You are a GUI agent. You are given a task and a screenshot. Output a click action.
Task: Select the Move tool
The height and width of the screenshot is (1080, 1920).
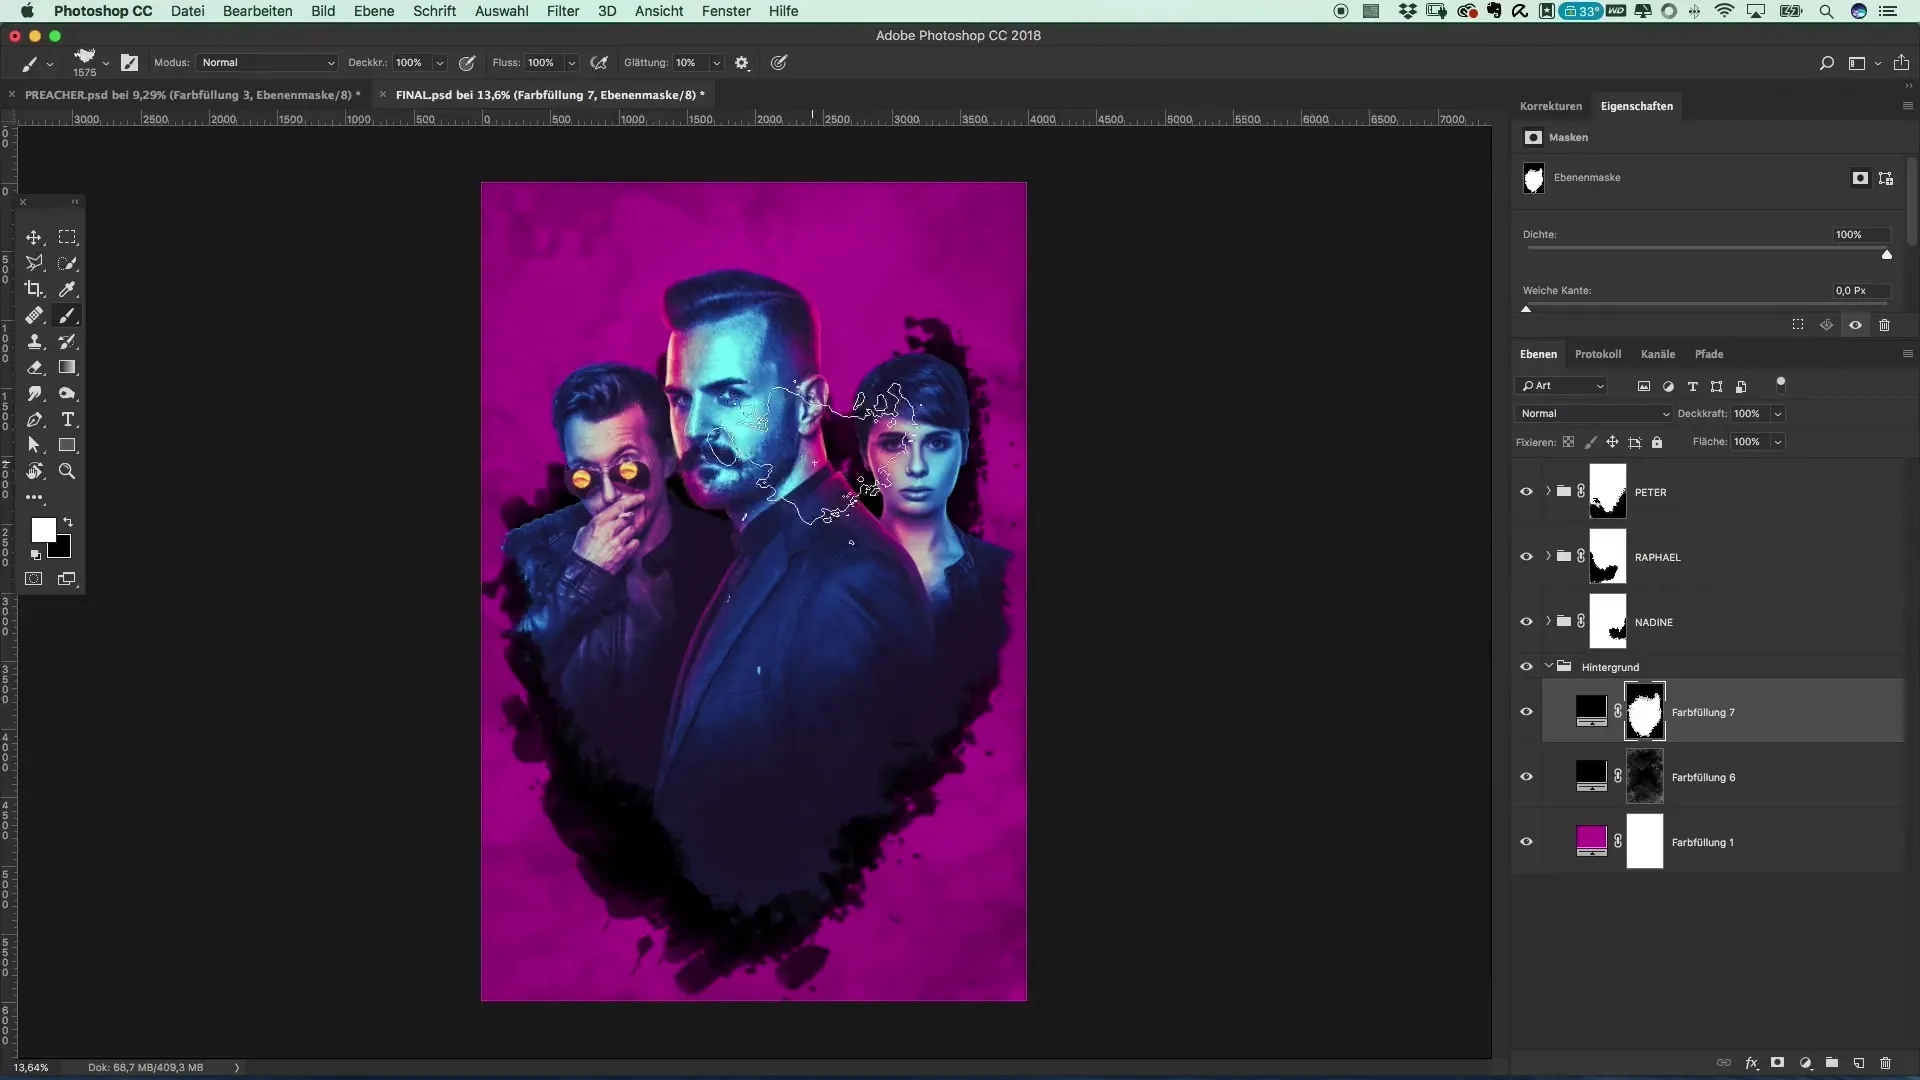(34, 237)
